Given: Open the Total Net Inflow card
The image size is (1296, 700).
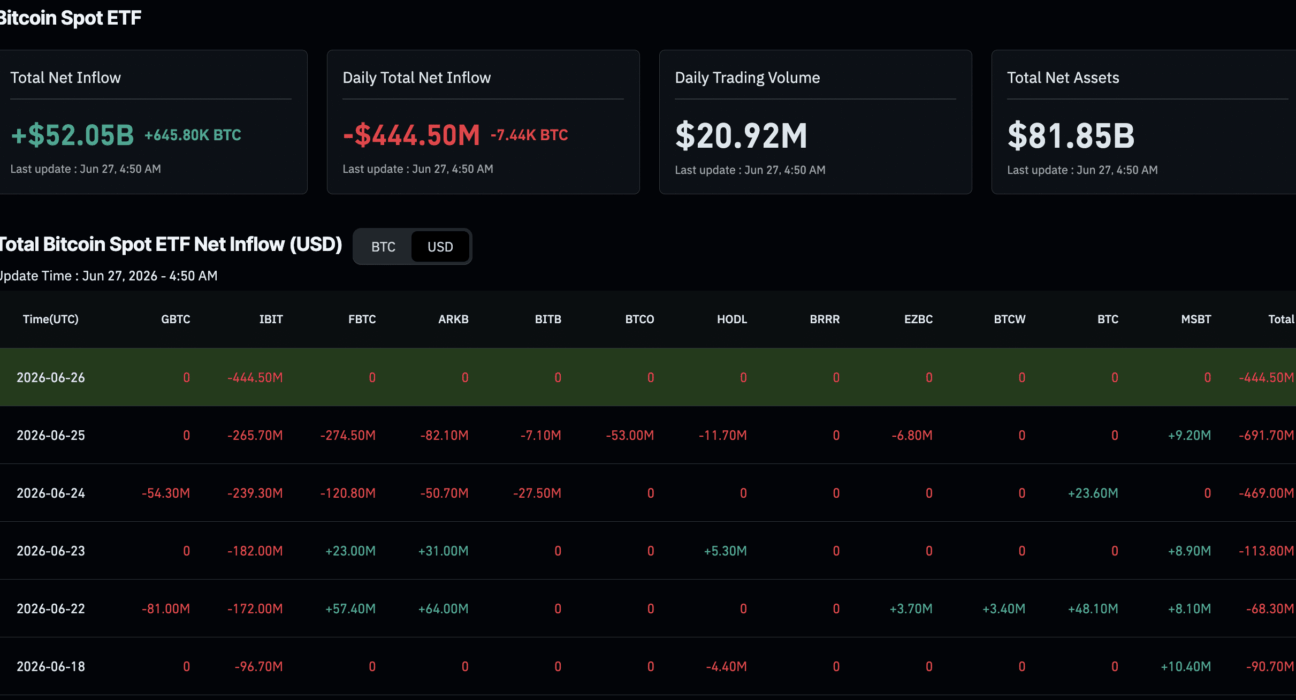Looking at the screenshot, I should pos(151,122).
